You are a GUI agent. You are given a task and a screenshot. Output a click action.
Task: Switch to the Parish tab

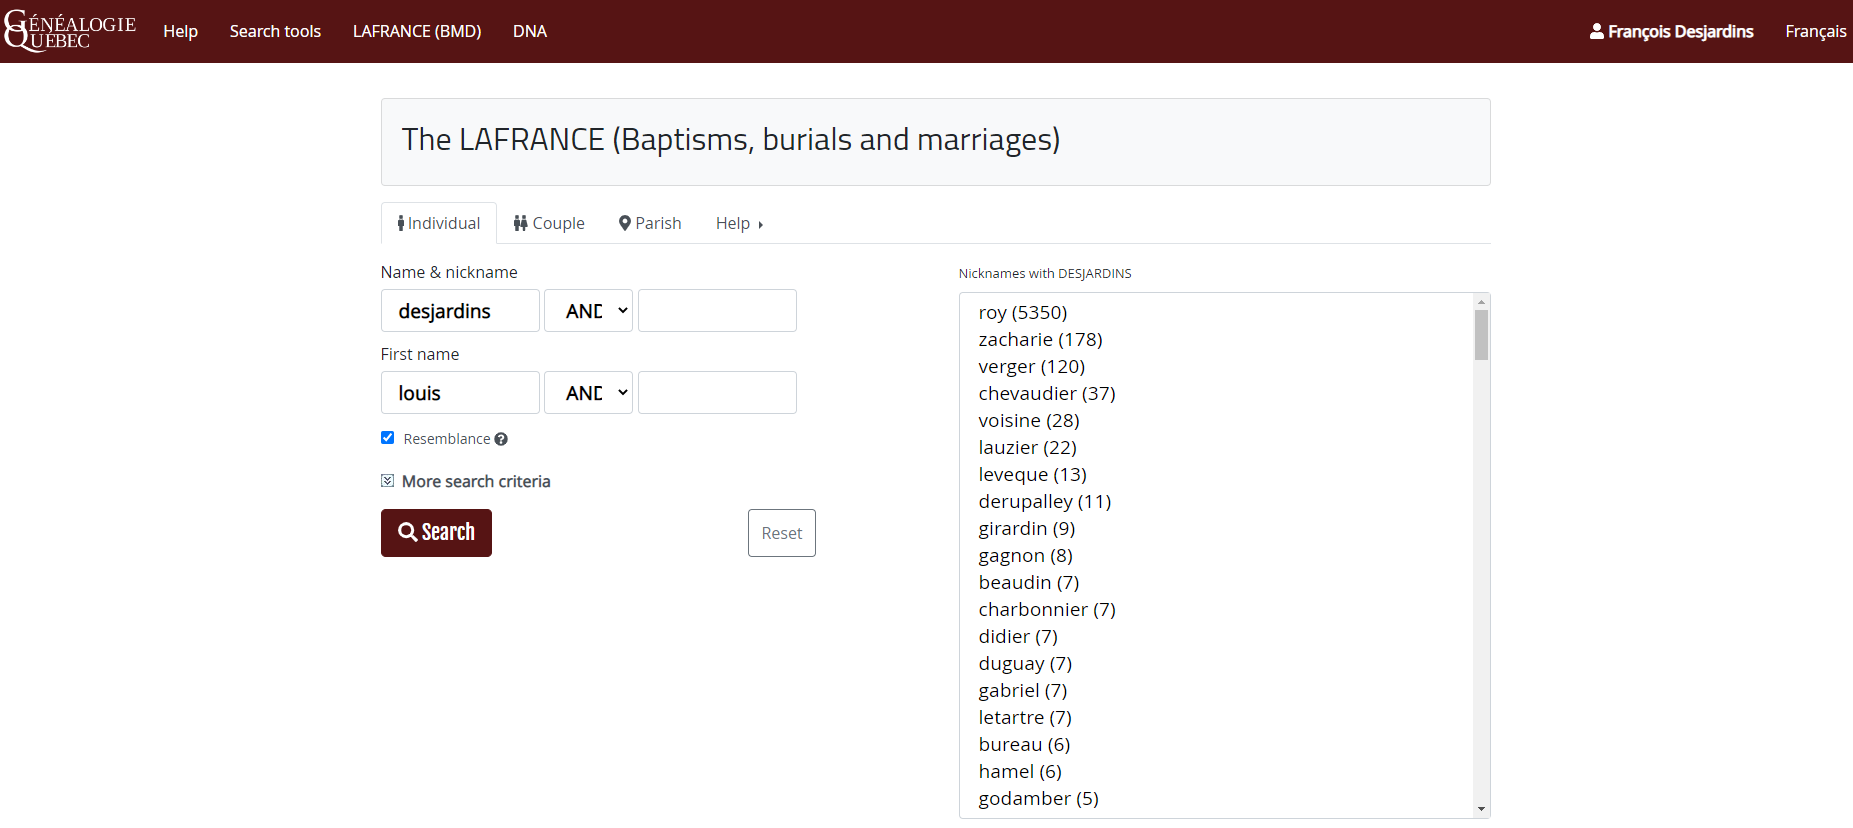(x=650, y=223)
